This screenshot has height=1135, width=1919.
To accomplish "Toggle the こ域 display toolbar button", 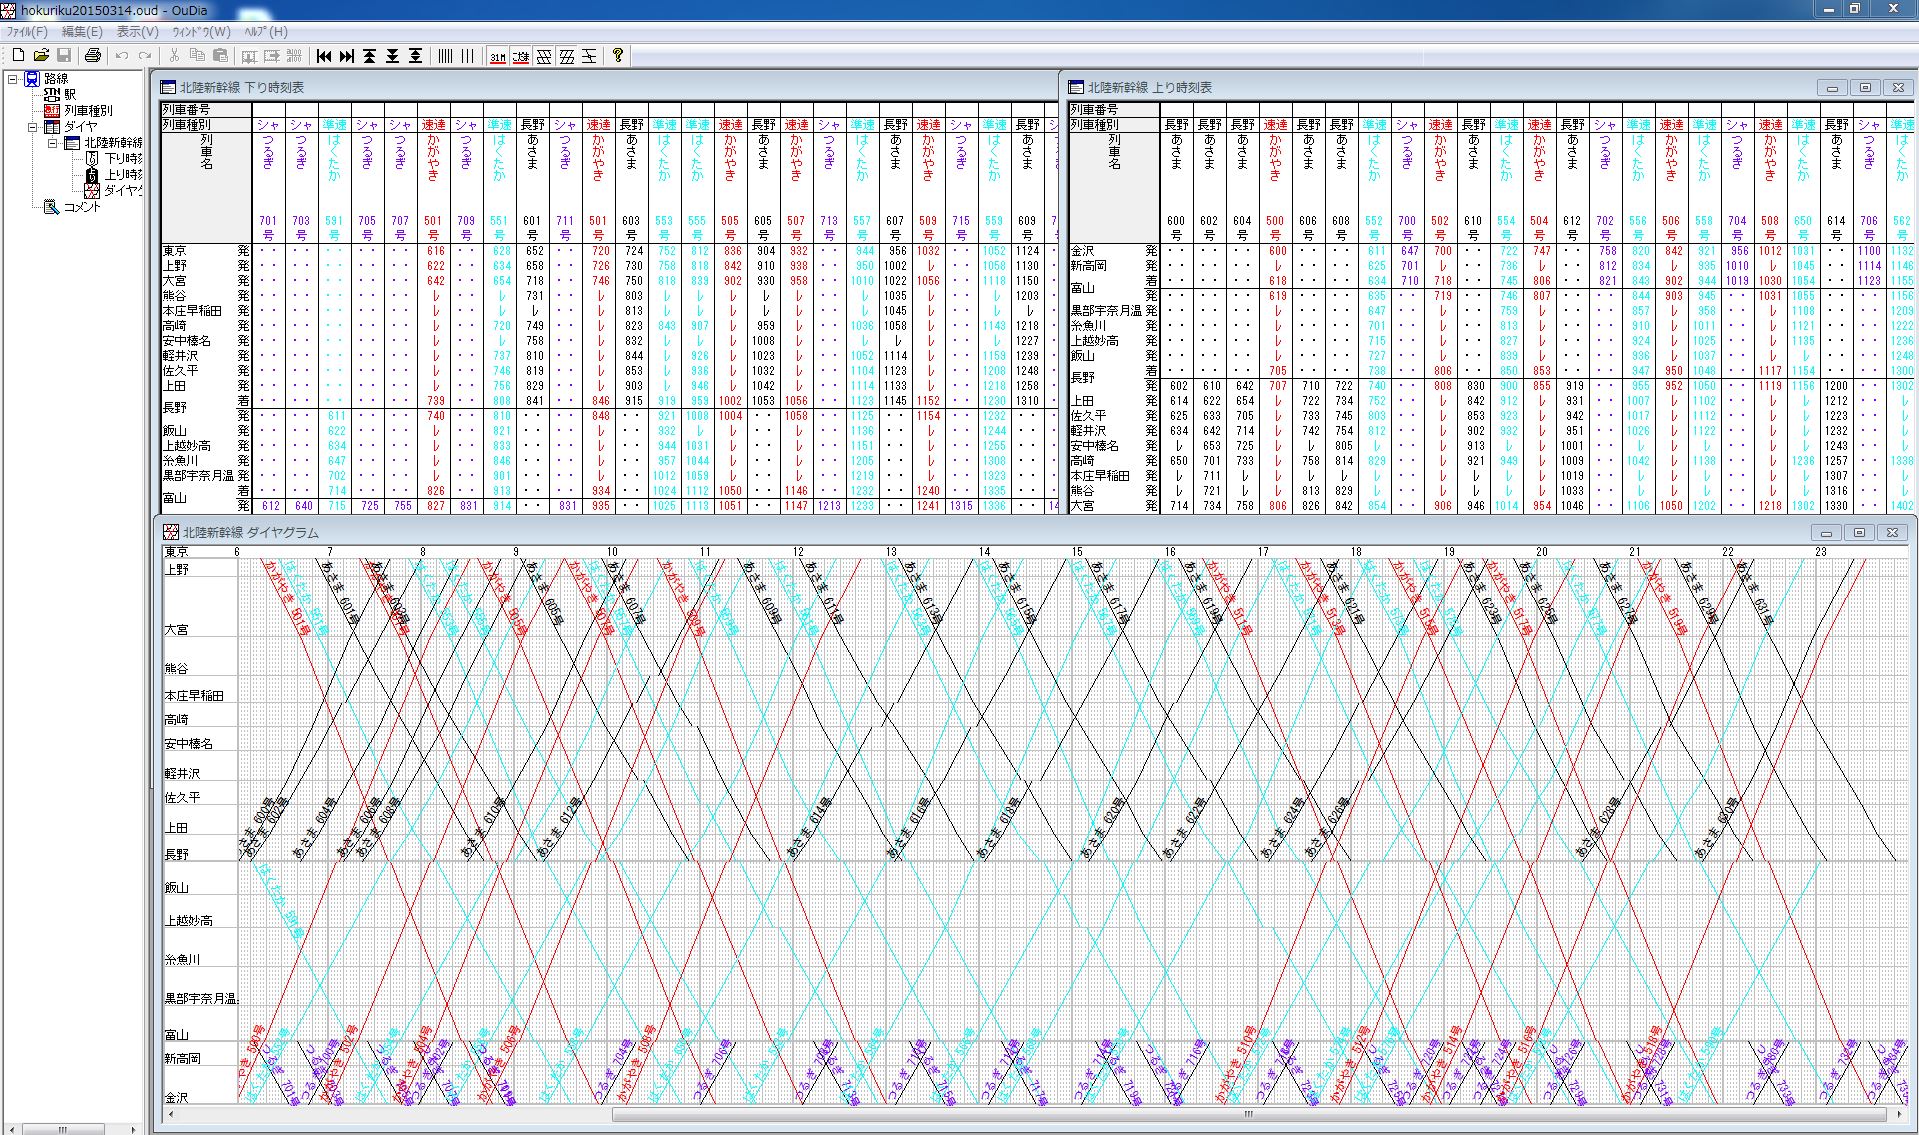I will (520, 56).
